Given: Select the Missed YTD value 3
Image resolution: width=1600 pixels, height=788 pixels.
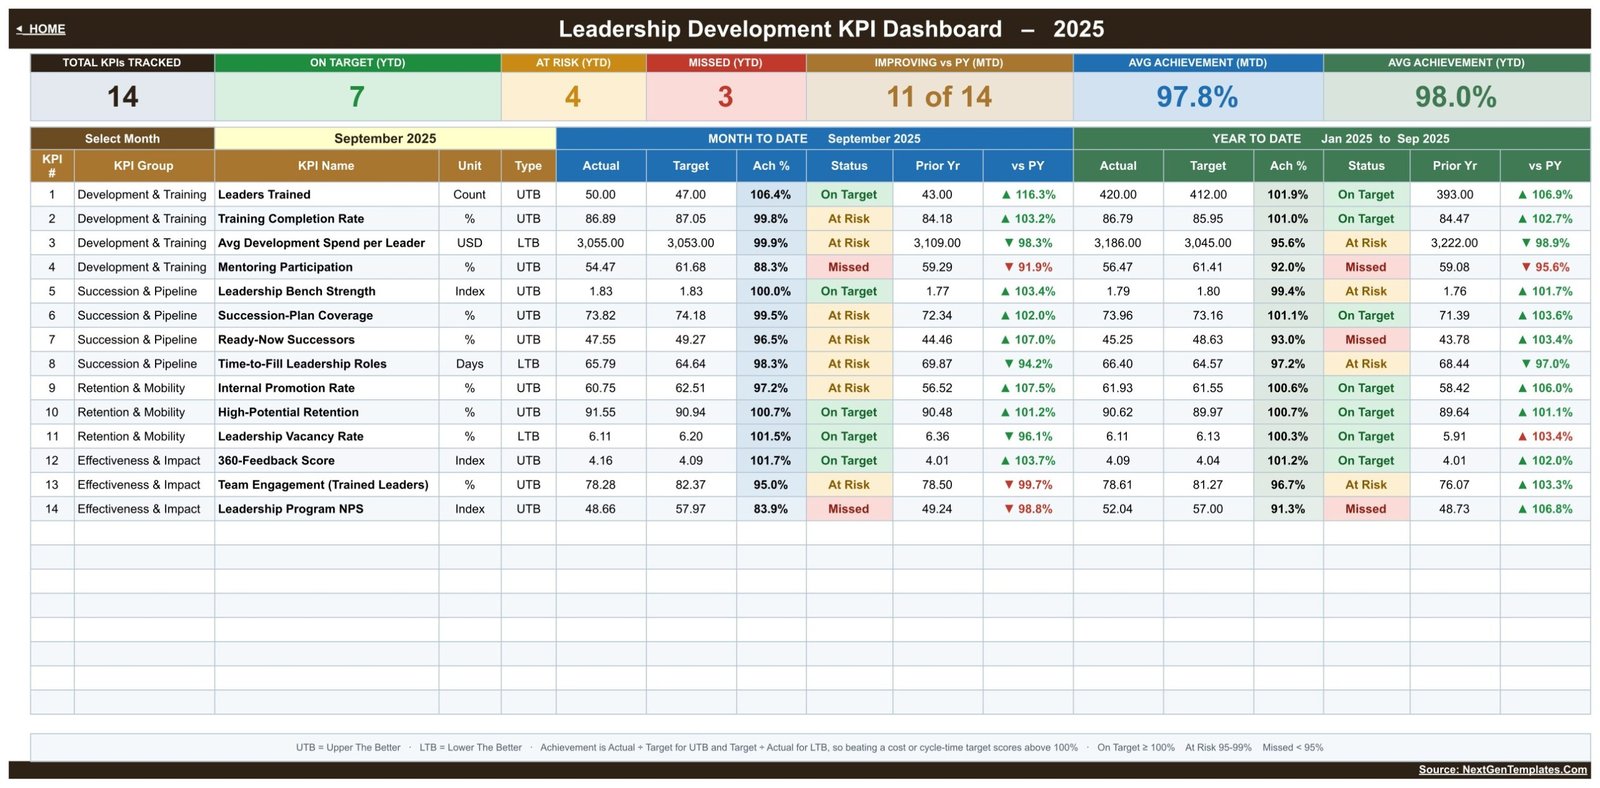Looking at the screenshot, I should click(725, 97).
